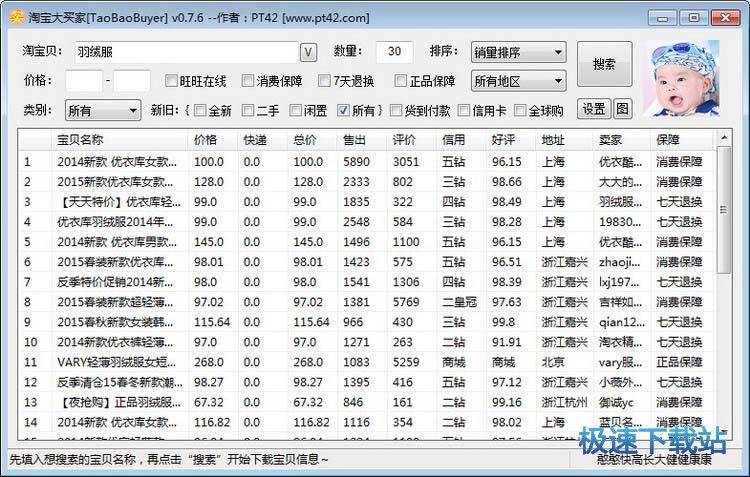Image resolution: width=750 pixels, height=477 pixels.
Task: Open 设置 settings button
Action: coord(594,109)
